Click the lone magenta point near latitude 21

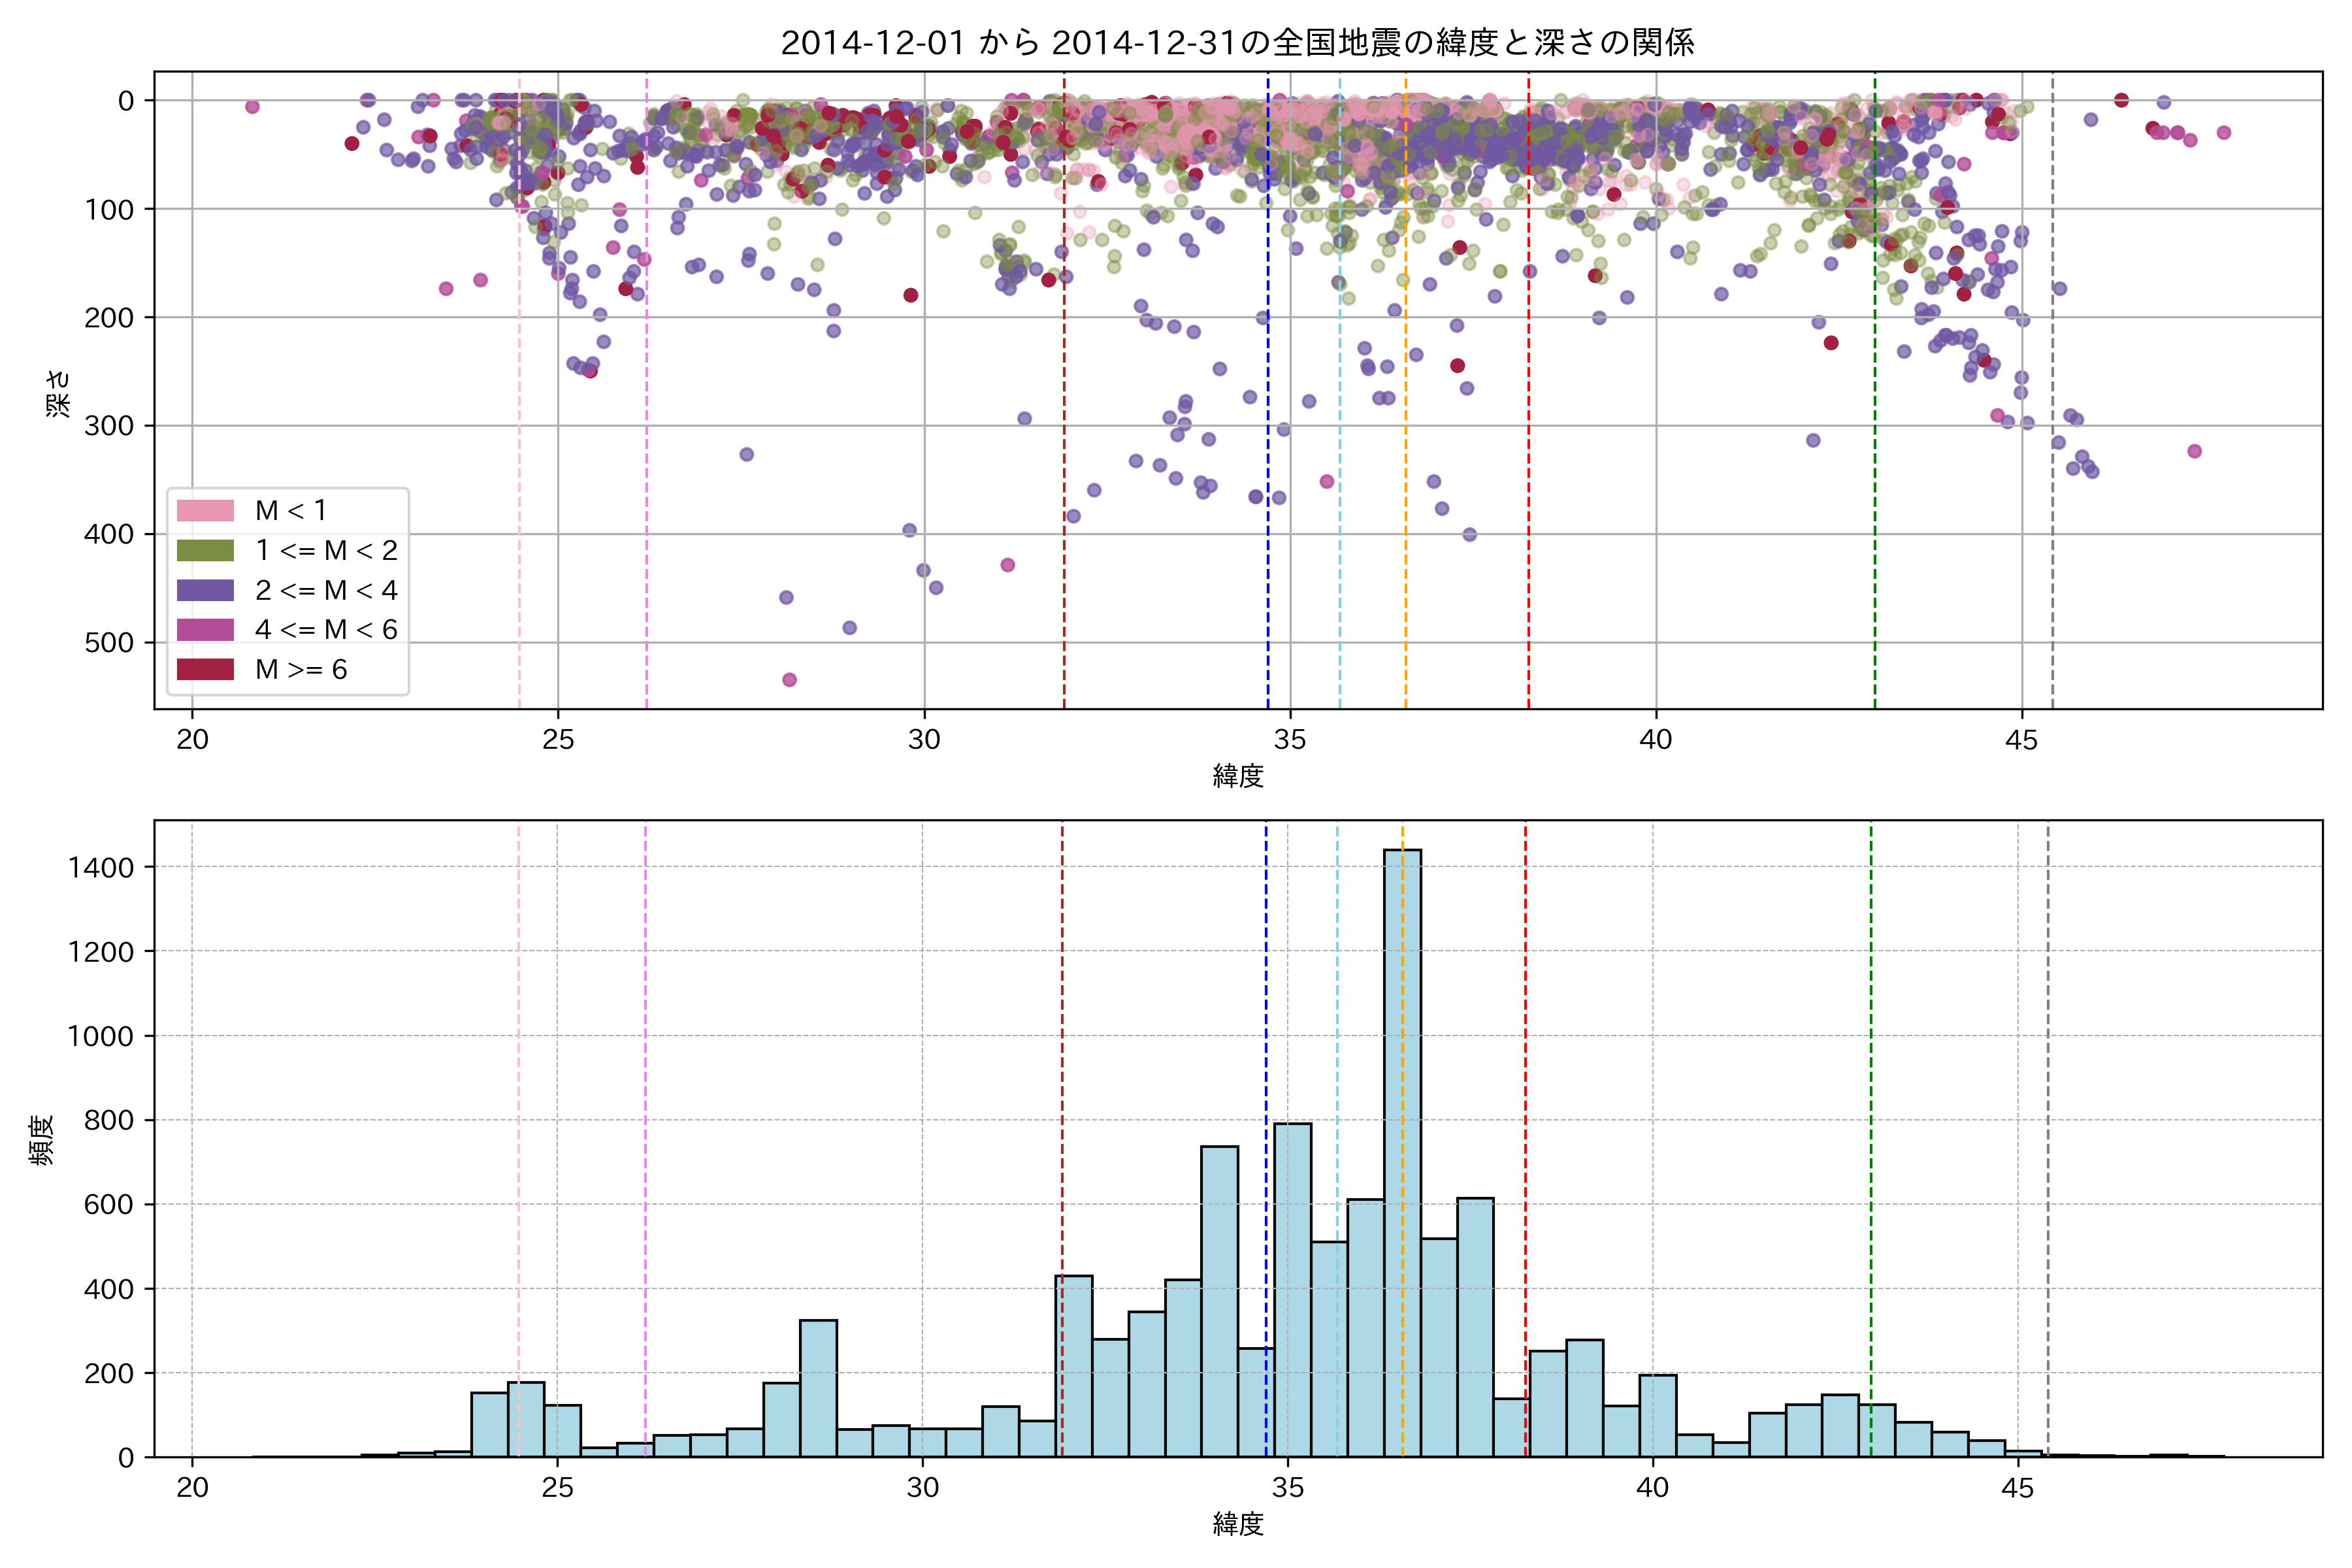(252, 107)
